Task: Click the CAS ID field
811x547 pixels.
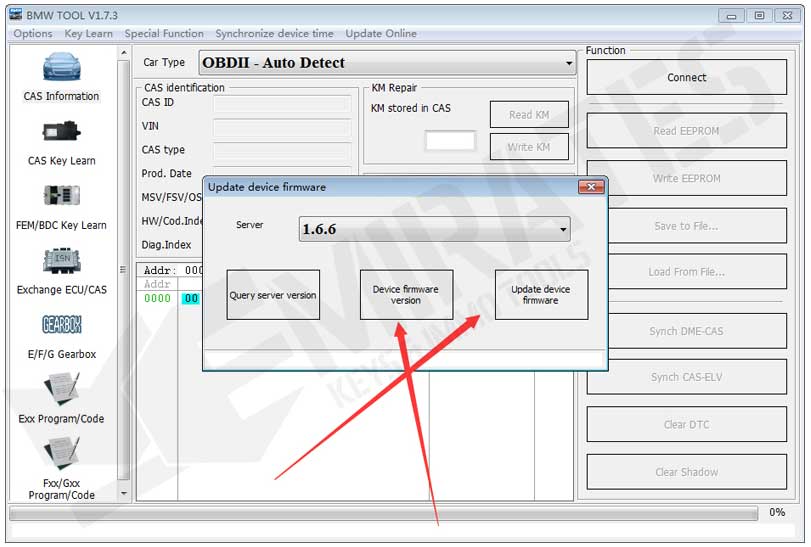Action: coord(282,103)
